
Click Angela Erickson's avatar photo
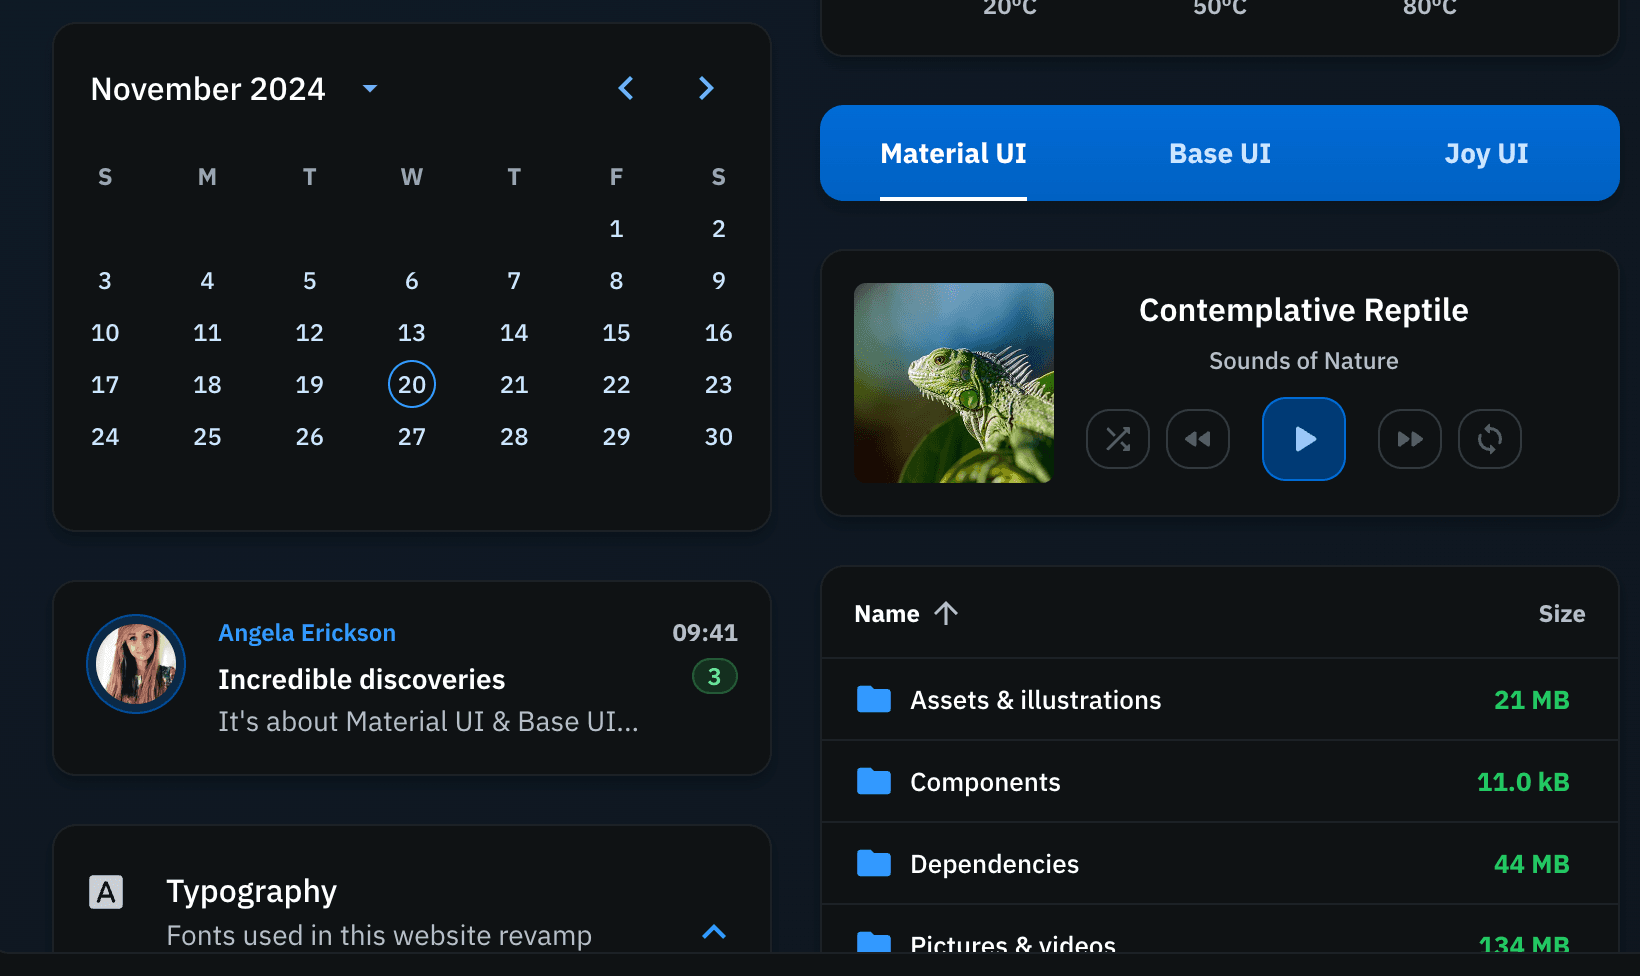136,664
